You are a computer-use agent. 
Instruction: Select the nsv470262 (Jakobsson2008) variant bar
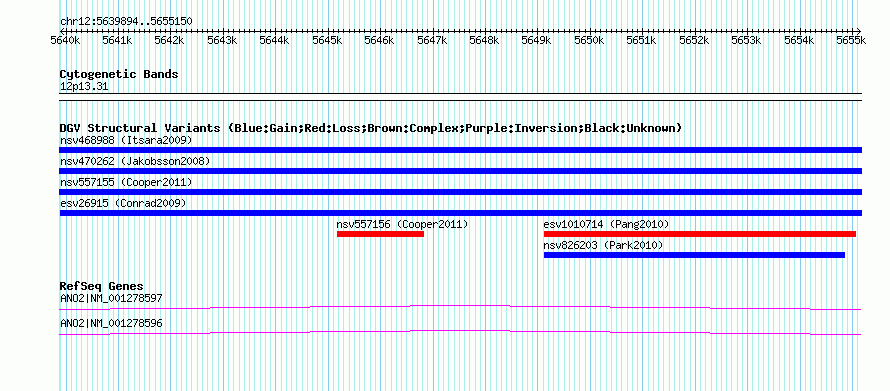(460, 171)
